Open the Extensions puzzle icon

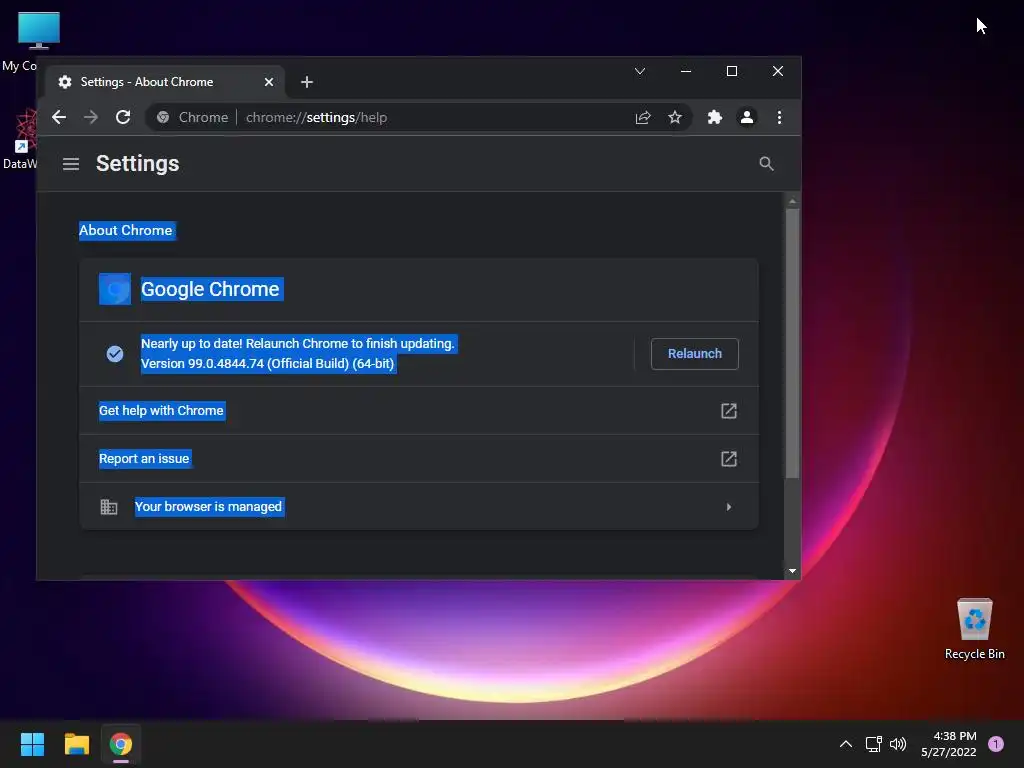tap(714, 118)
